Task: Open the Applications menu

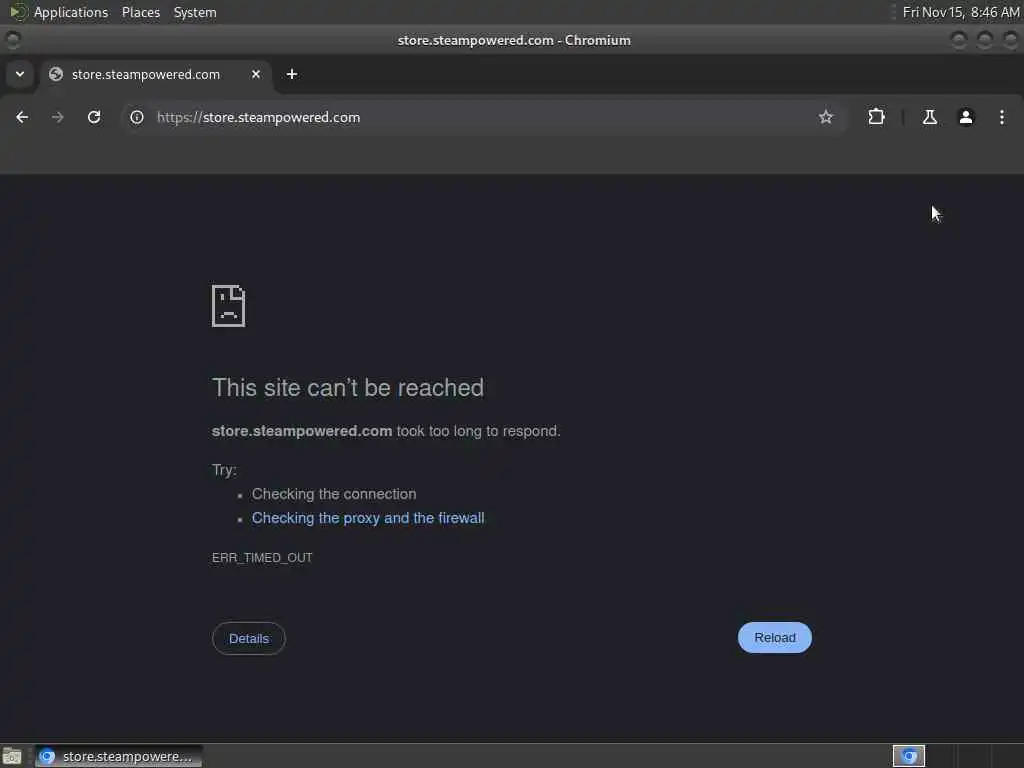Action: 71,12
